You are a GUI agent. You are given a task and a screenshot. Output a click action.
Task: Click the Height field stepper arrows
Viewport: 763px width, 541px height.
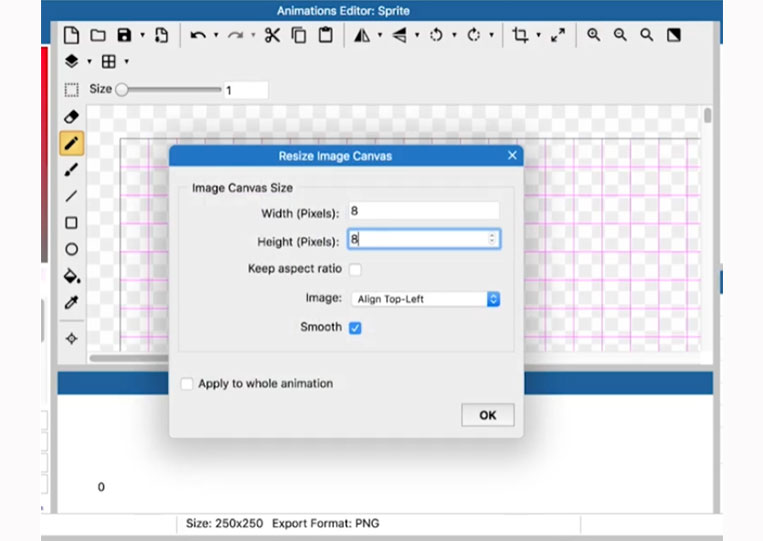coord(492,239)
